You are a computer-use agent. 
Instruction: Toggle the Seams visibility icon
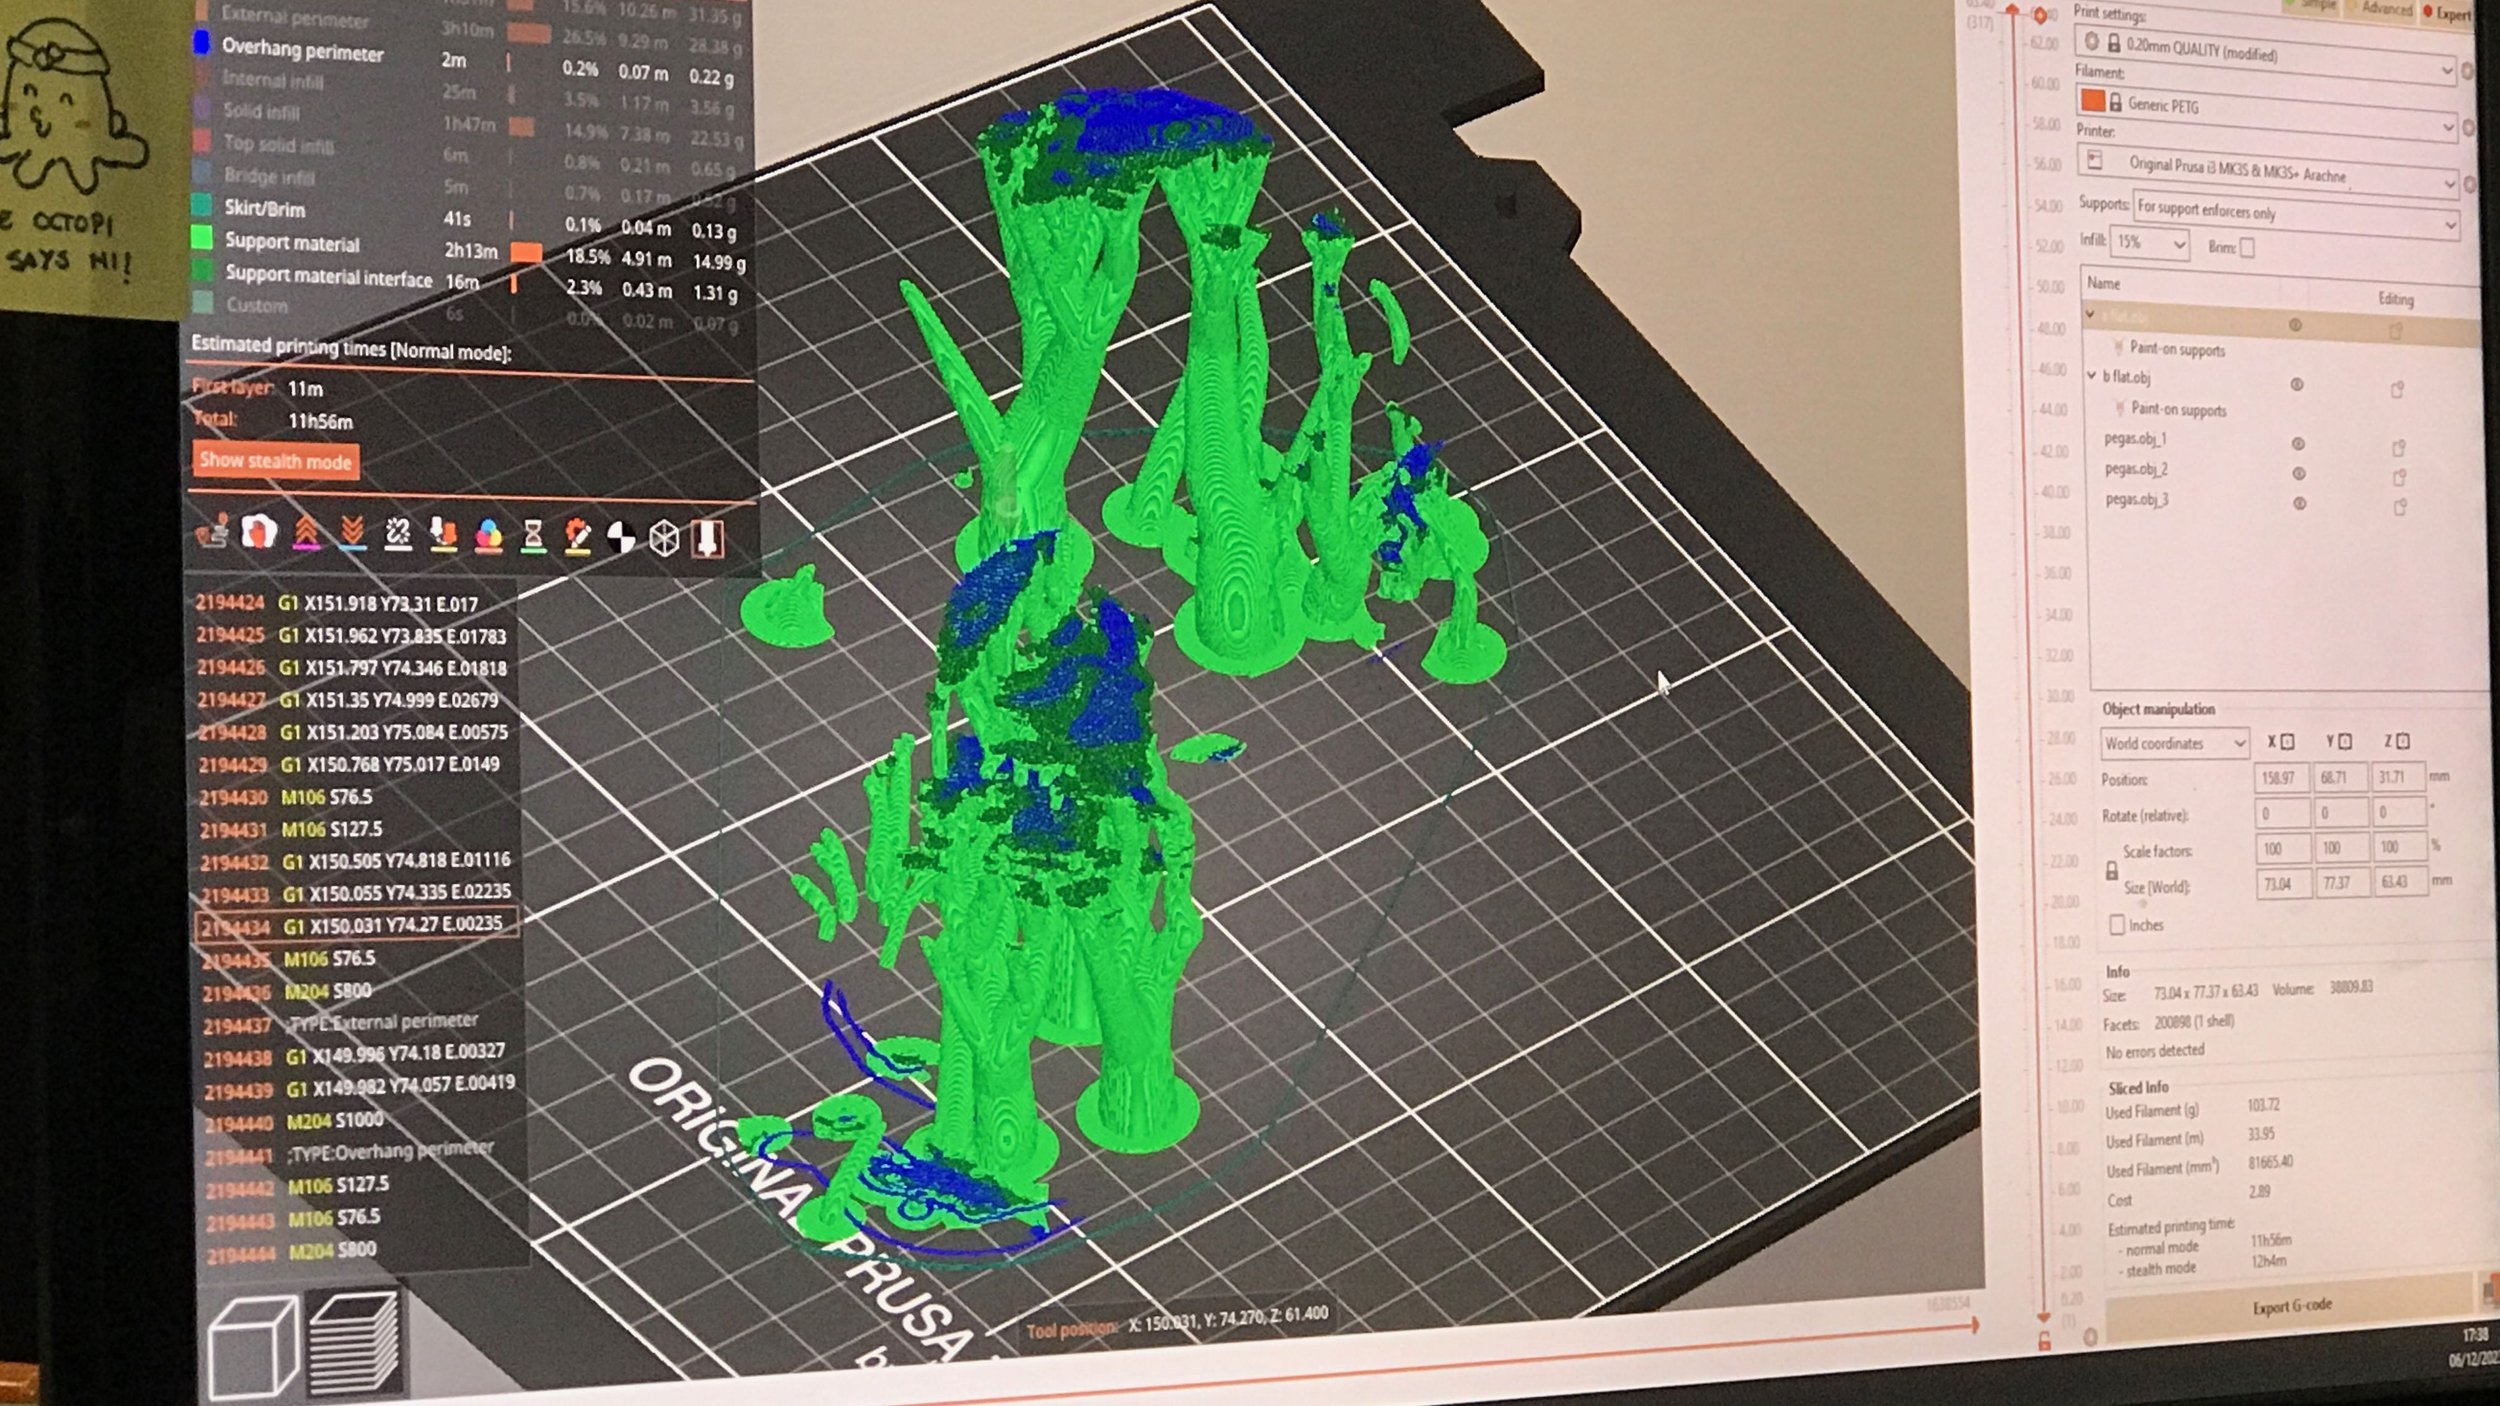tap(397, 534)
